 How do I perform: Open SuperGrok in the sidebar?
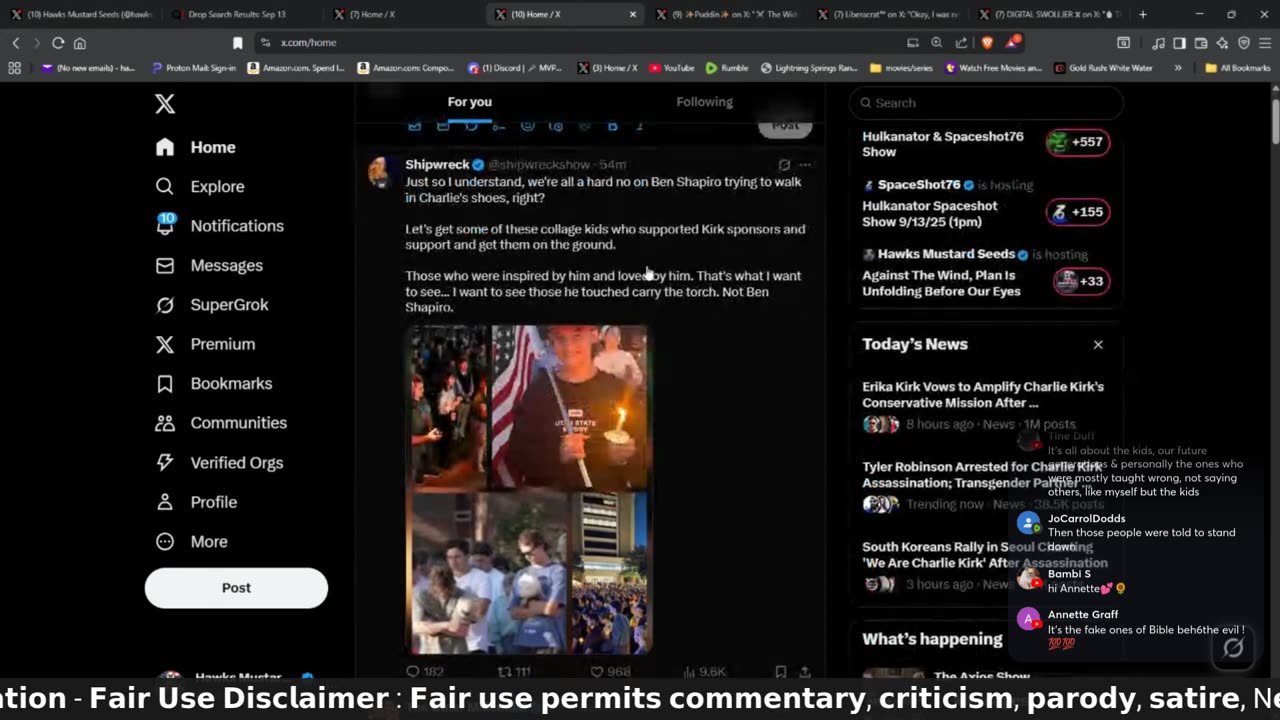(x=212, y=305)
